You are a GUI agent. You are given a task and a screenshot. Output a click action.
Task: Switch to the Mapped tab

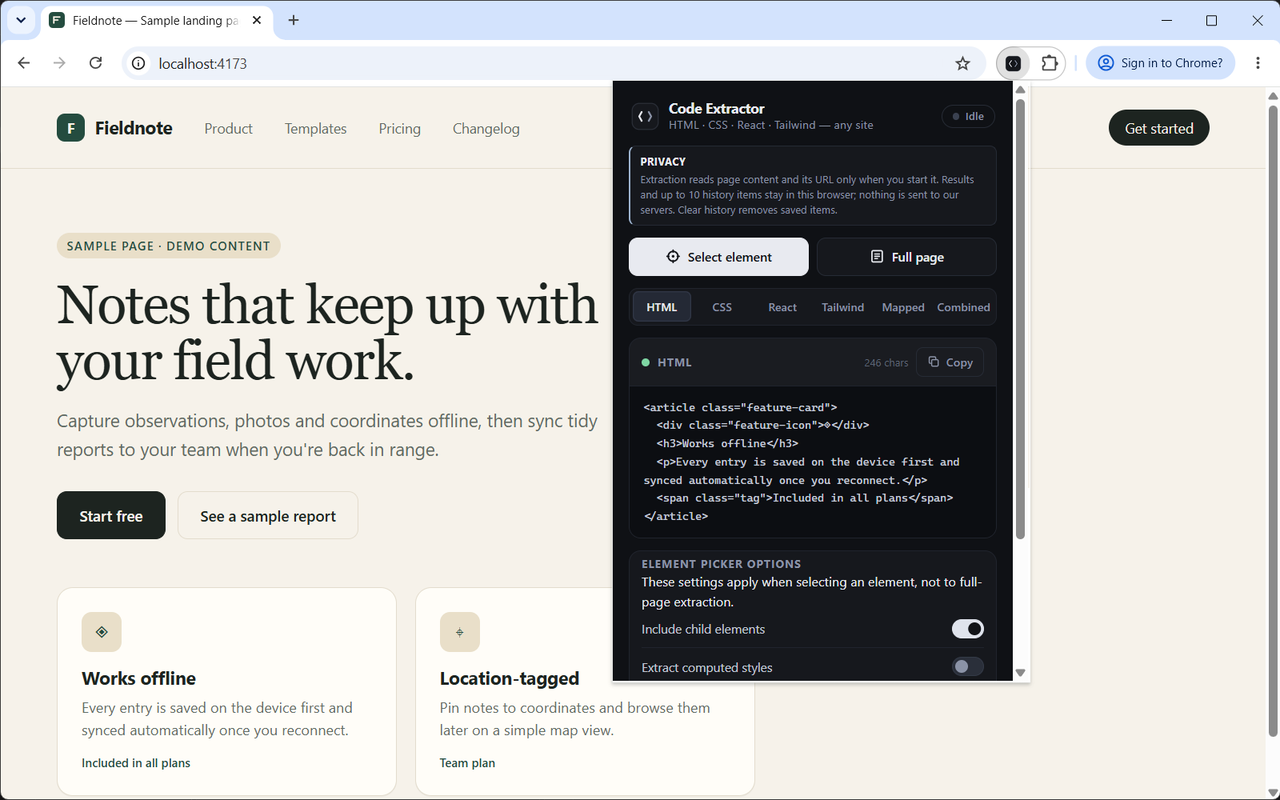[903, 307]
